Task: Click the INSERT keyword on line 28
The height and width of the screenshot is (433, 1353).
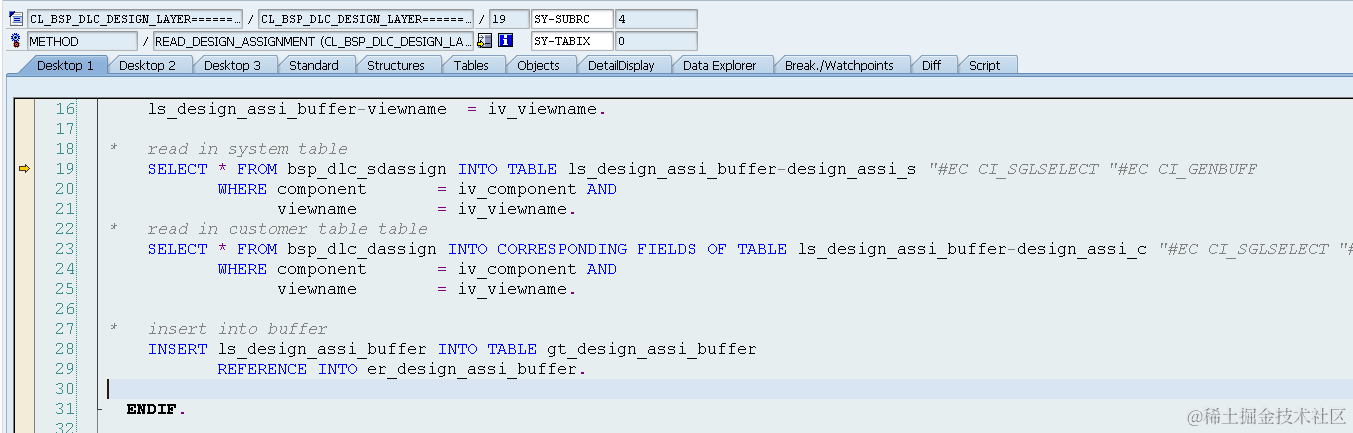Action: tap(177, 349)
